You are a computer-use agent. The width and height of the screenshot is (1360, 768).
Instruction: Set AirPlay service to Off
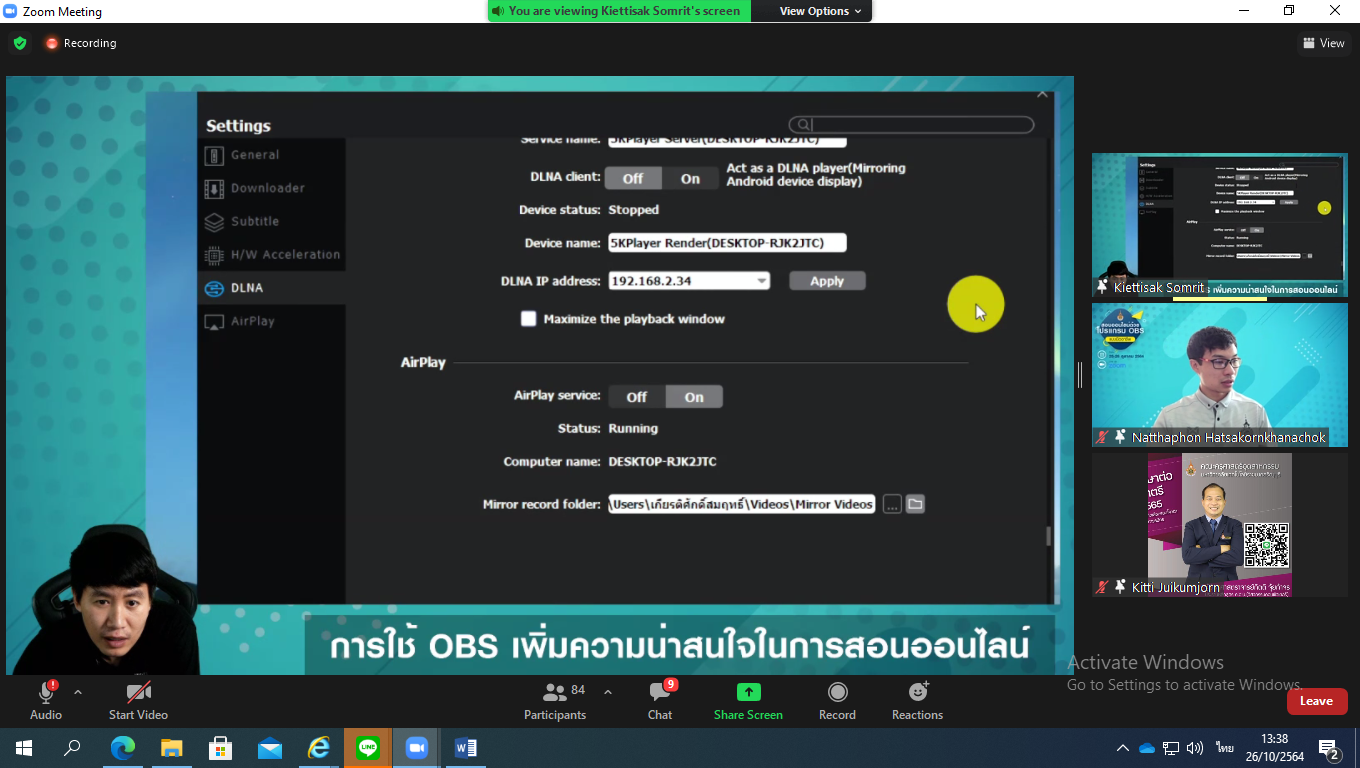click(637, 397)
